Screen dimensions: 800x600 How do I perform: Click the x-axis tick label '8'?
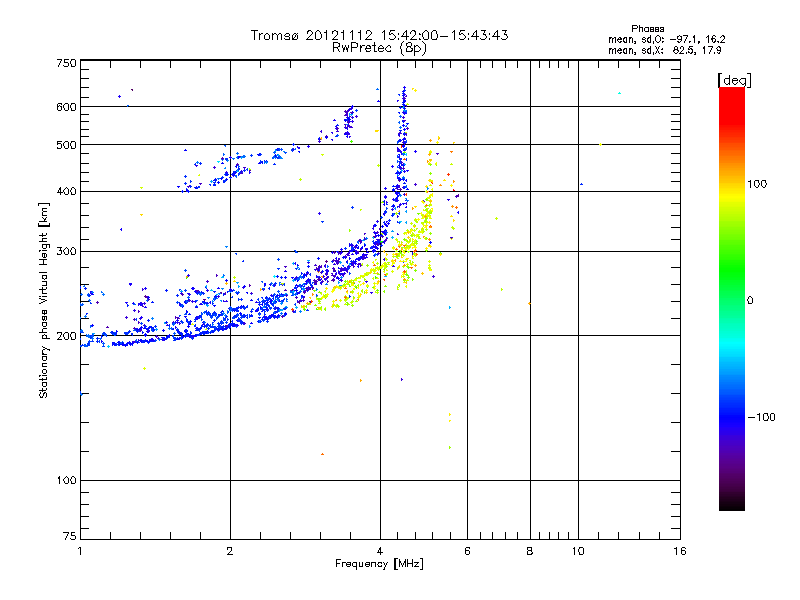530,551
